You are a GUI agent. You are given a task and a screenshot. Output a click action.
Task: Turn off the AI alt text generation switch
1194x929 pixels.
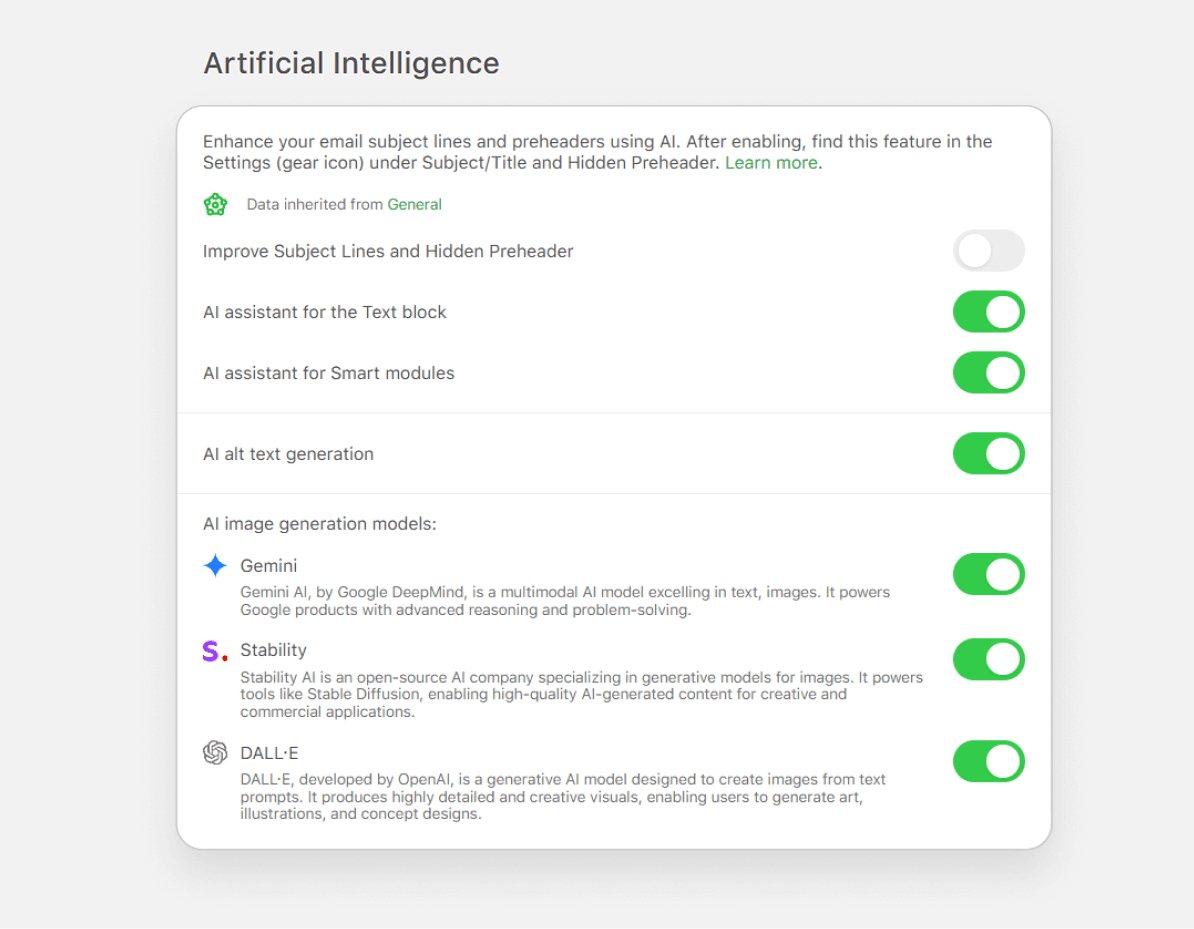[988, 454]
